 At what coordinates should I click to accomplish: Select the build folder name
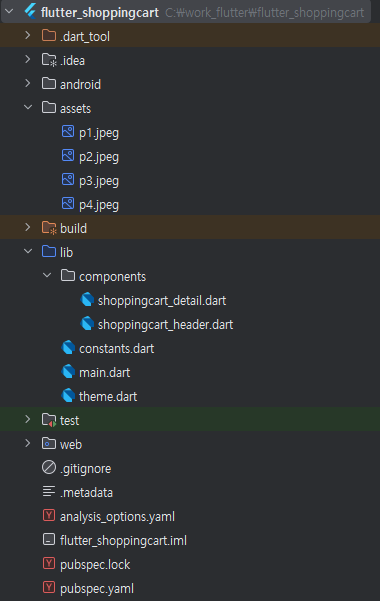coord(73,229)
